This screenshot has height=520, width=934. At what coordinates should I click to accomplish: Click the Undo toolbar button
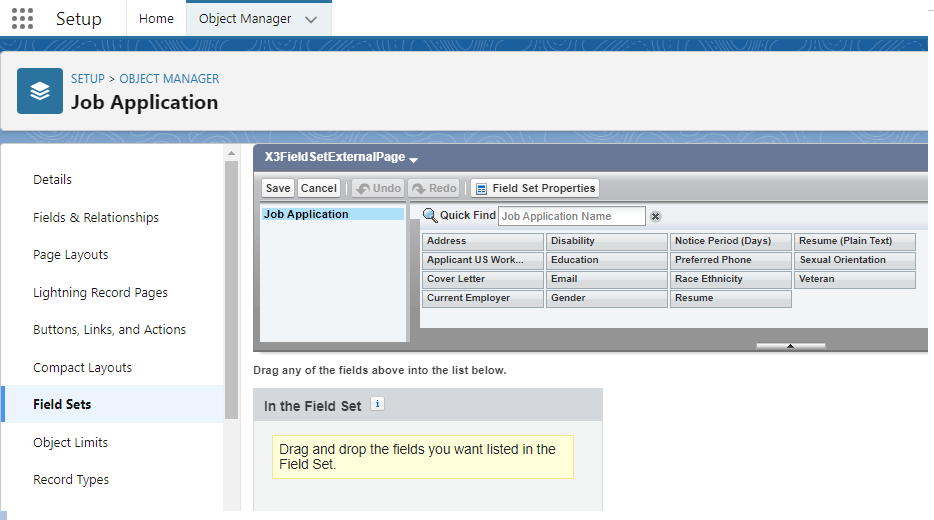click(377, 188)
